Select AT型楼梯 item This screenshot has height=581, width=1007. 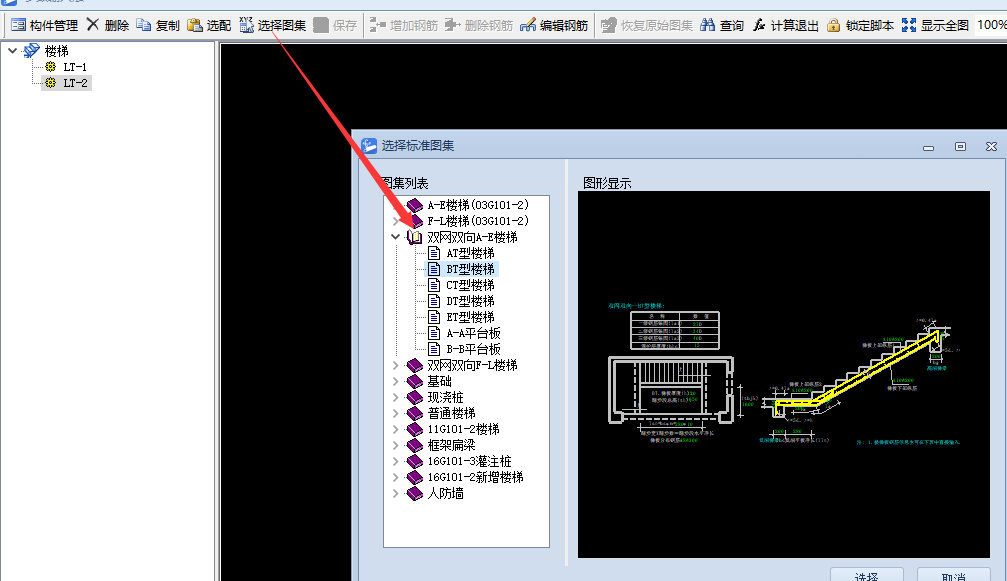coord(470,253)
